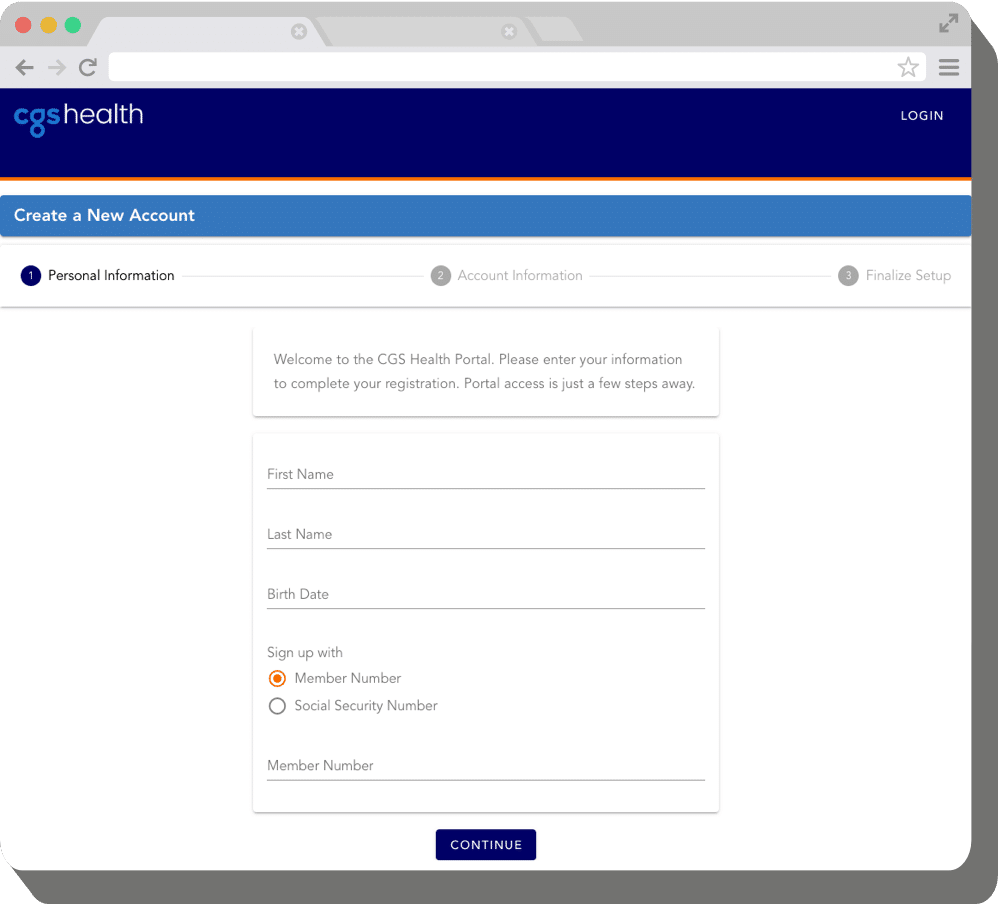Click the browser address bar

500,67
